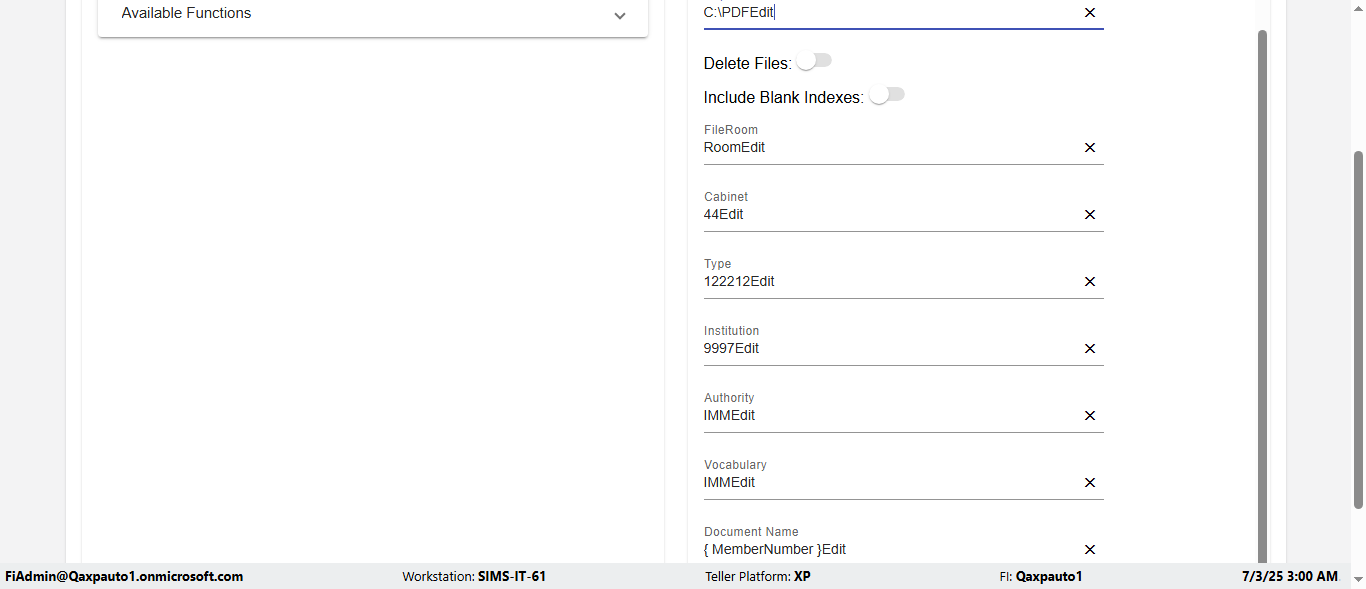This screenshot has height=589, width=1366.
Task: Clear the Institution field value
Action: (1090, 349)
